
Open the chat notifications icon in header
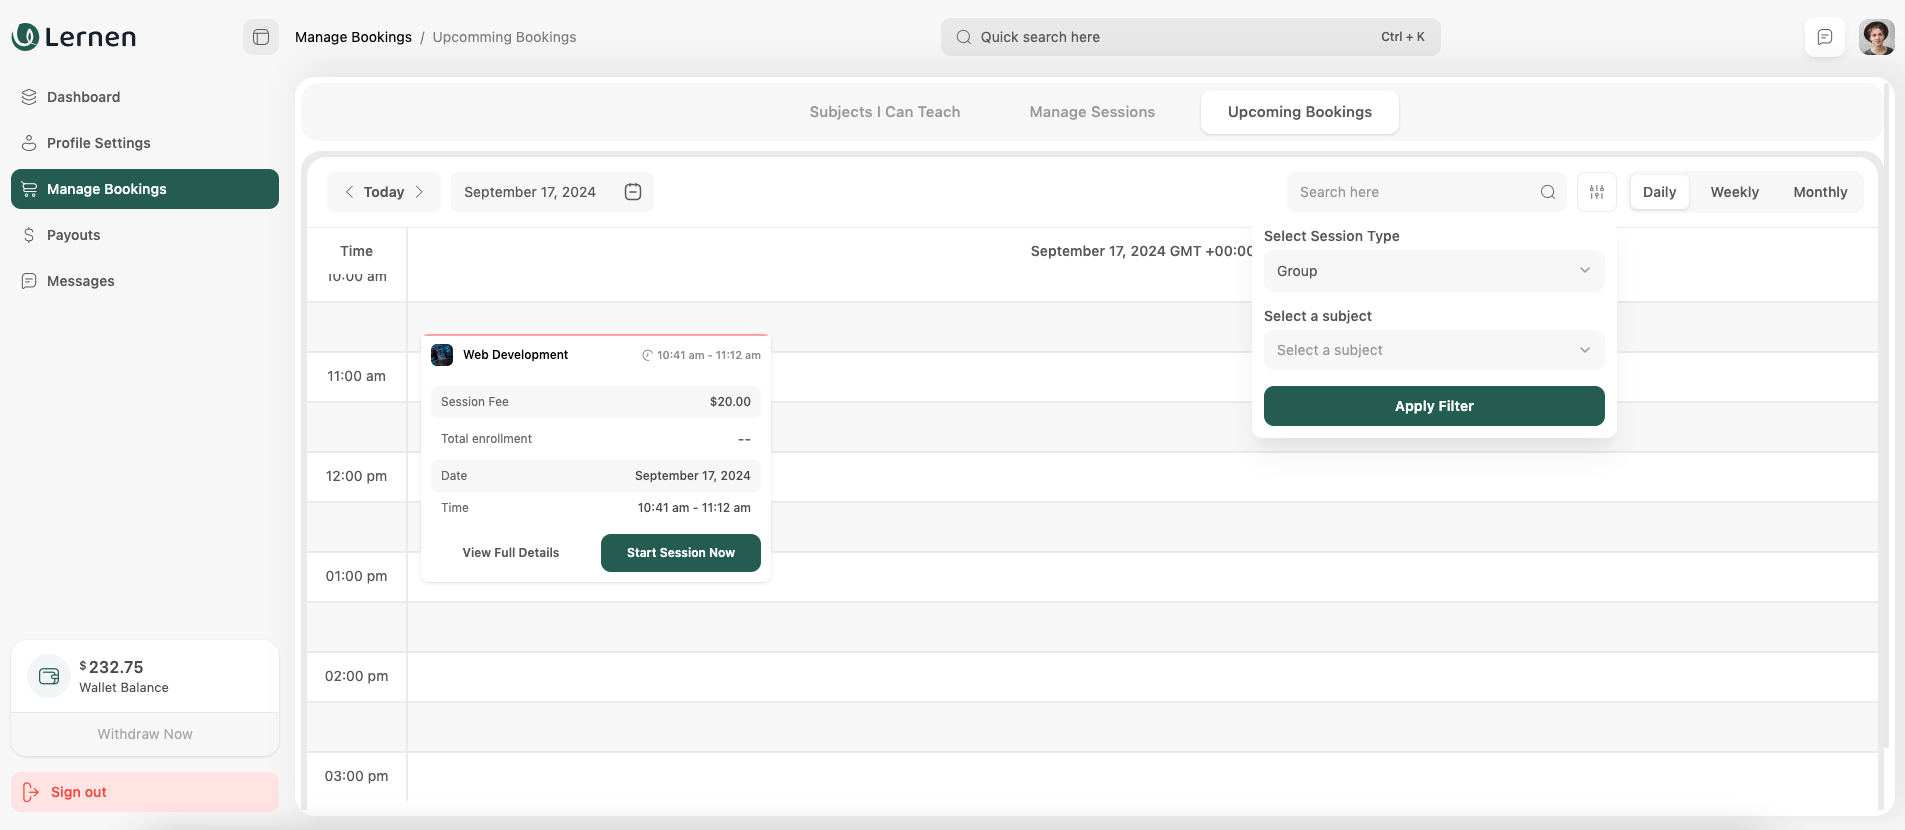1824,37
